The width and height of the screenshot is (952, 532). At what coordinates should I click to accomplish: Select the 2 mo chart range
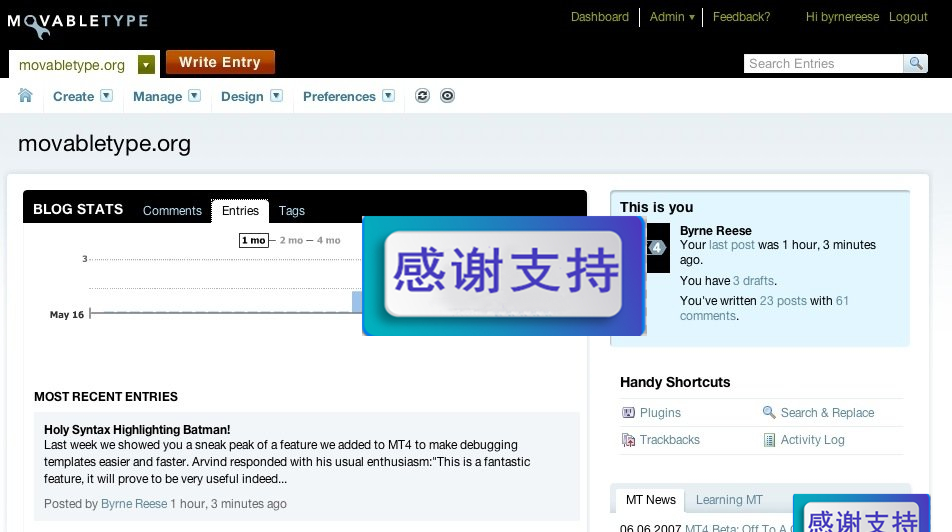291,240
